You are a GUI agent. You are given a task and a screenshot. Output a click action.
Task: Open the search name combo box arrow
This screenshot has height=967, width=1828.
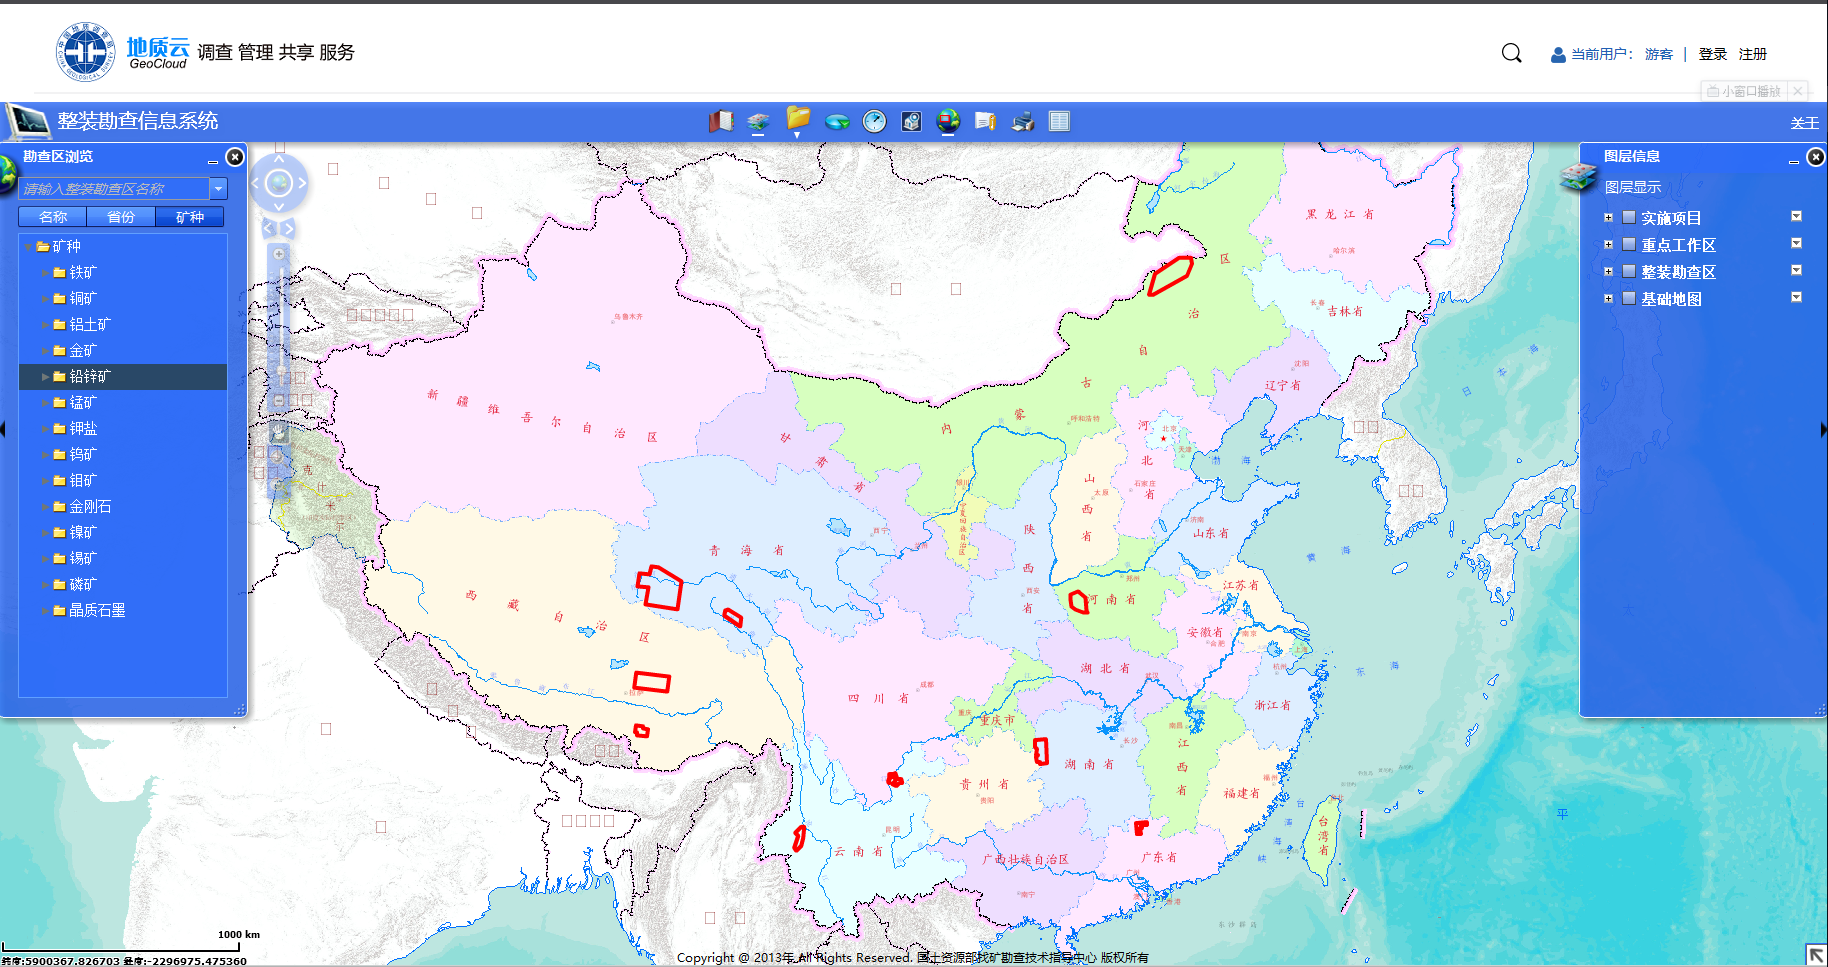[x=218, y=188]
